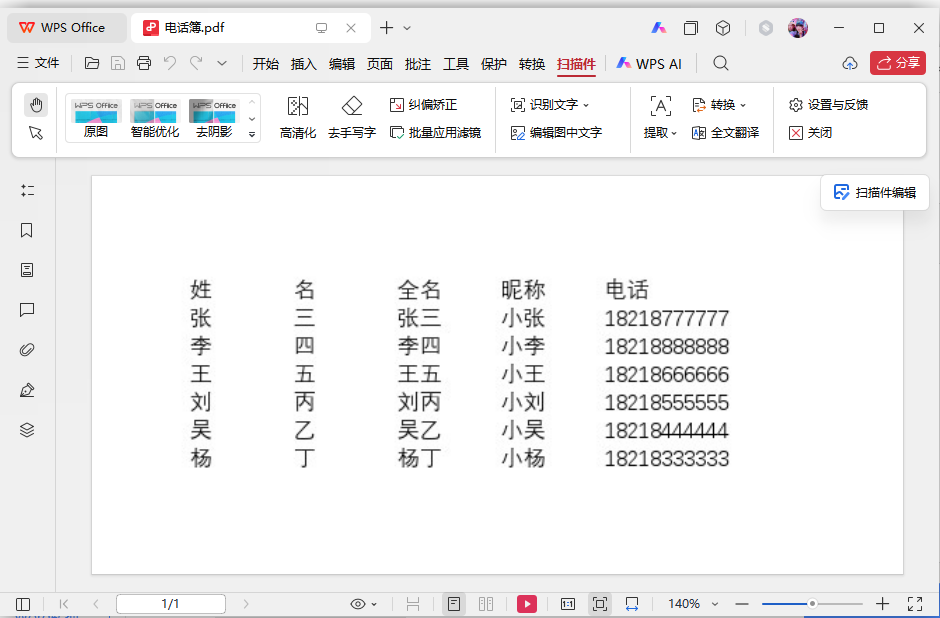This screenshot has height=618, width=940.
Task: Click the print icon
Action: (x=144, y=63)
